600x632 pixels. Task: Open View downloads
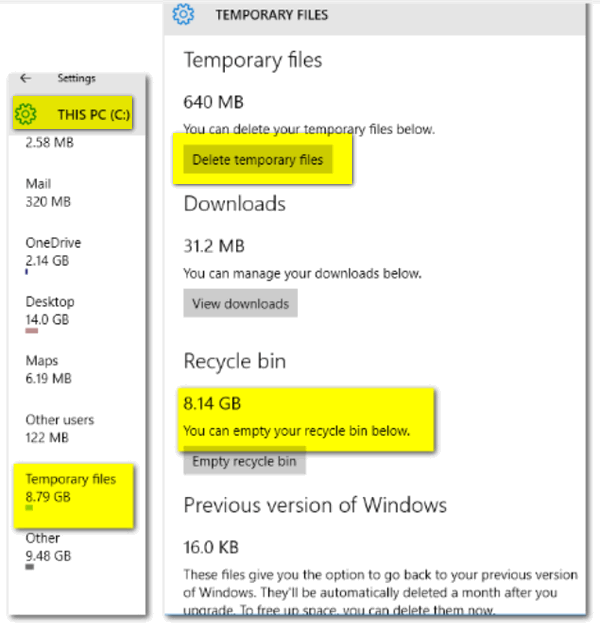pos(241,303)
